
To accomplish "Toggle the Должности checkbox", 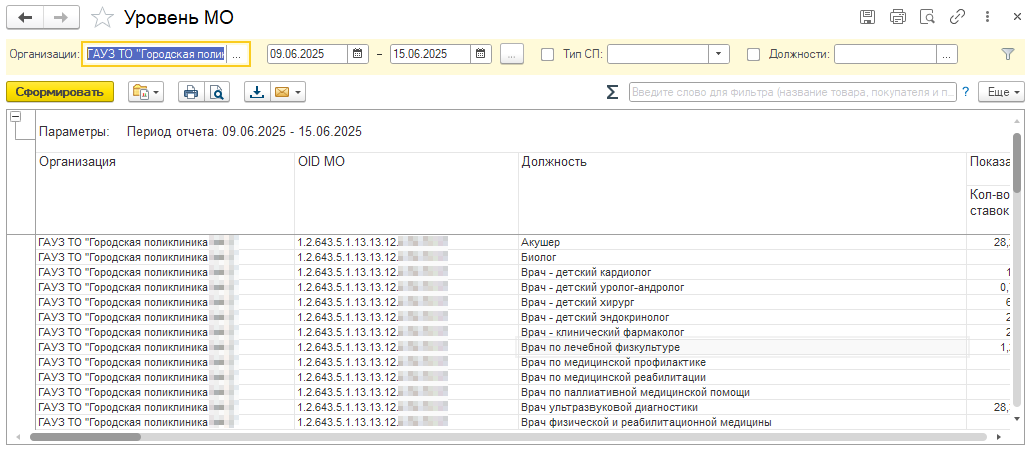I will point(754,54).
